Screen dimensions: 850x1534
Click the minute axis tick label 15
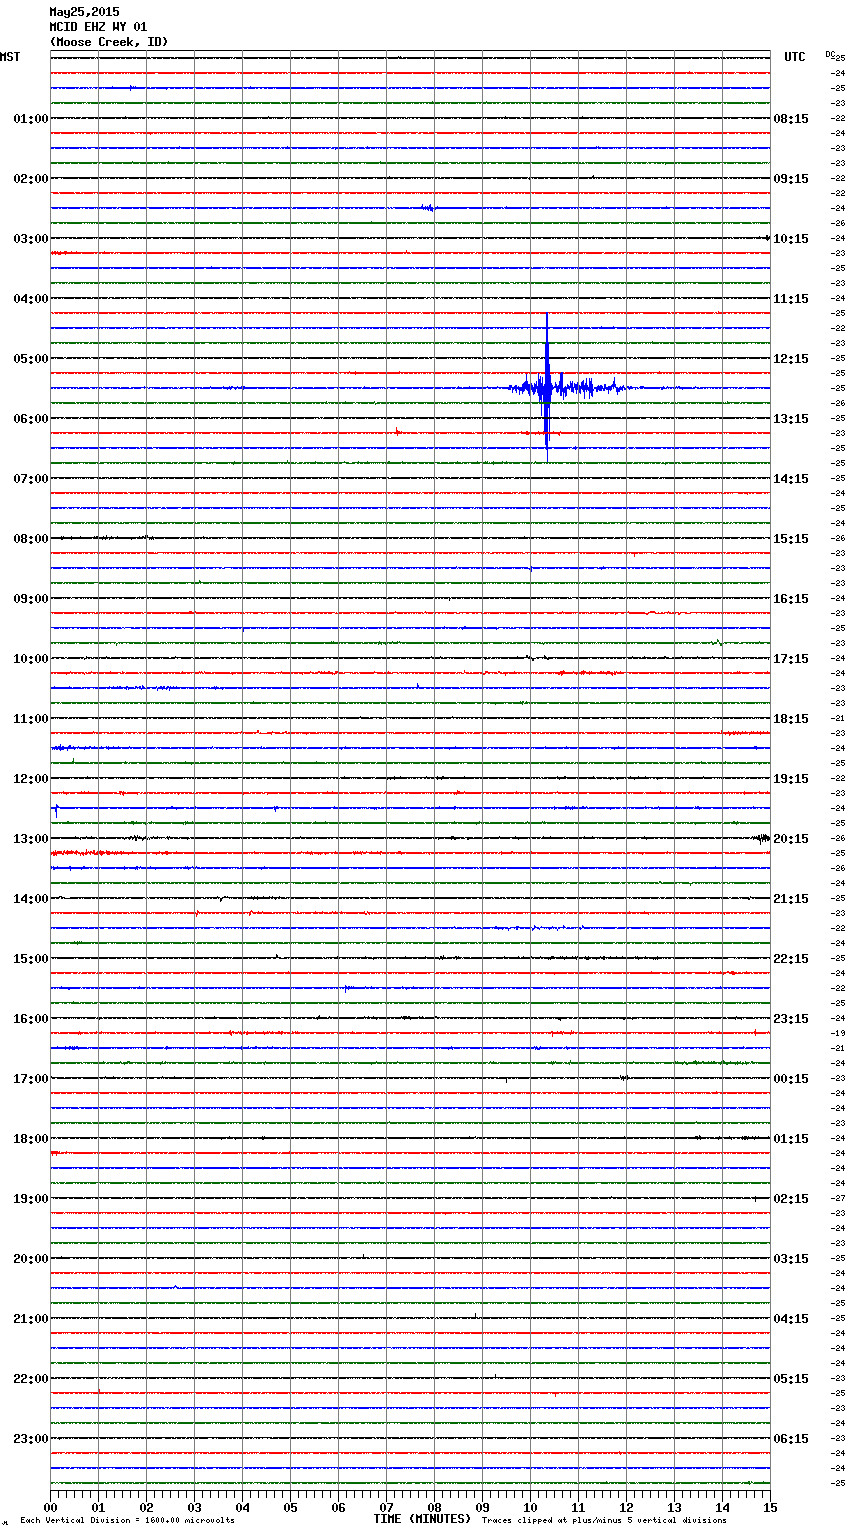(x=770, y=1507)
